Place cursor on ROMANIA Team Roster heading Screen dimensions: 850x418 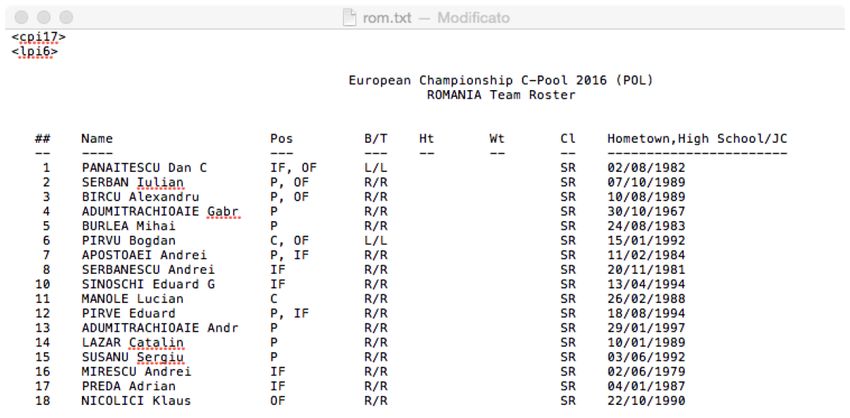(x=501, y=95)
